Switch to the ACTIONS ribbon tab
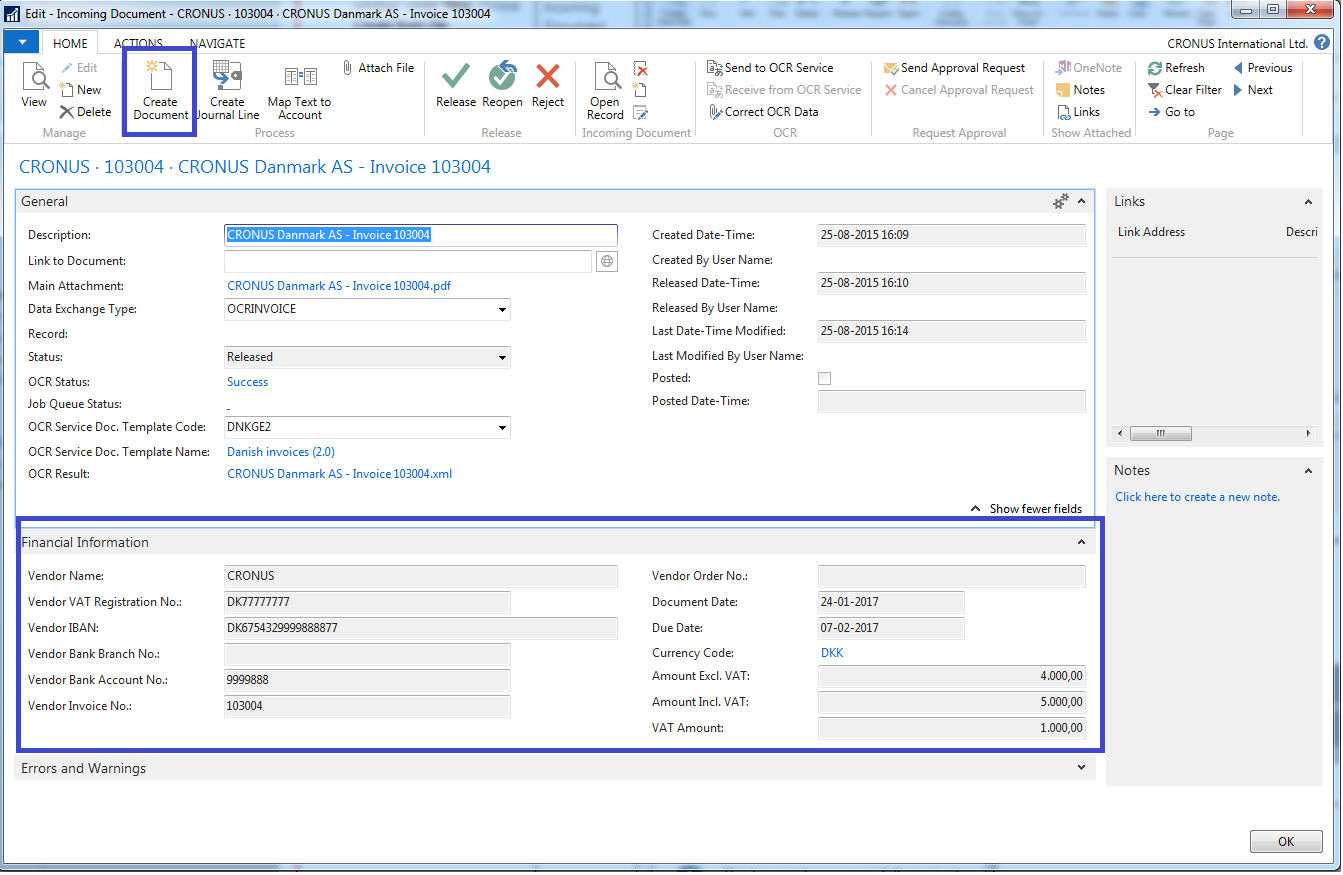Screen dimensions: 1343x875 pos(138,43)
